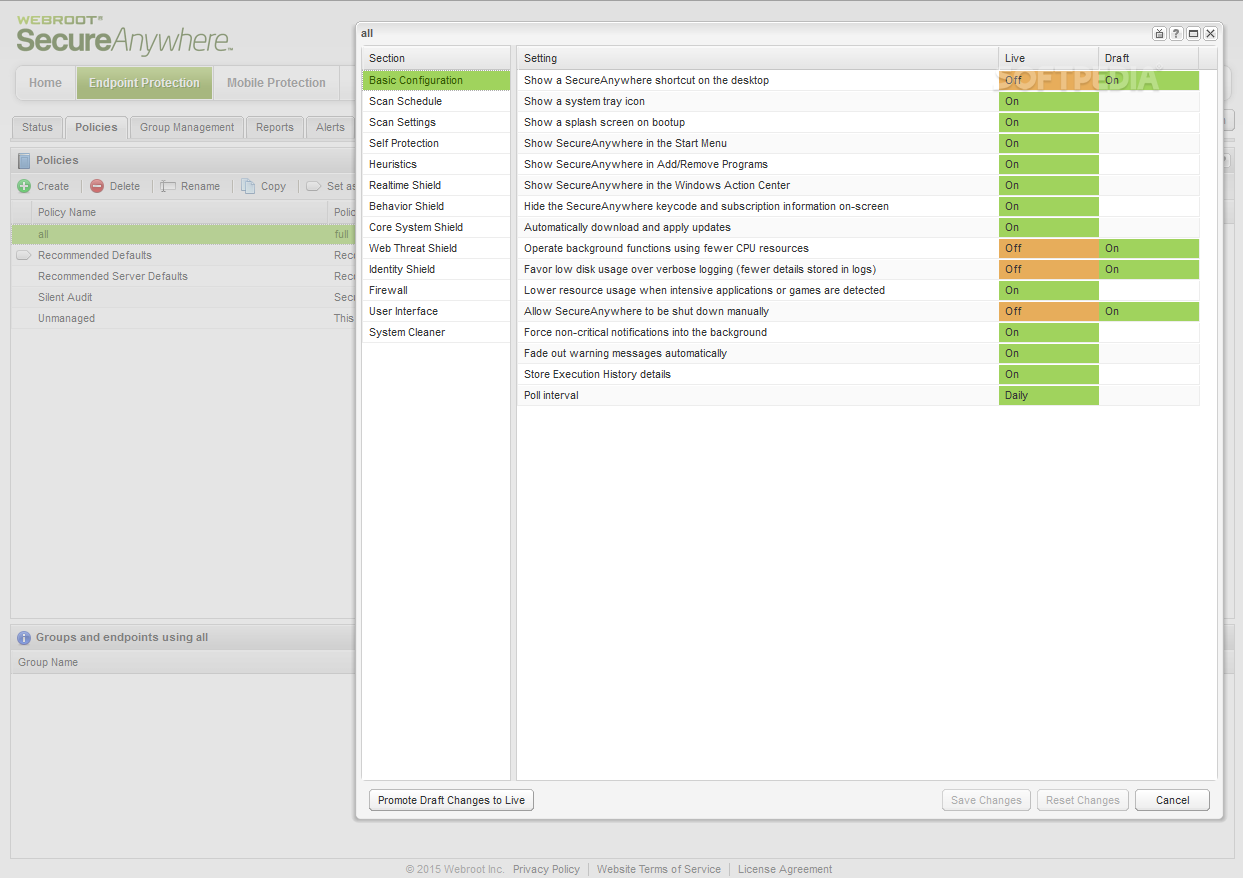Toggle Draft On for low disk usage setting
This screenshot has width=1243, height=878.
[x=1149, y=269]
